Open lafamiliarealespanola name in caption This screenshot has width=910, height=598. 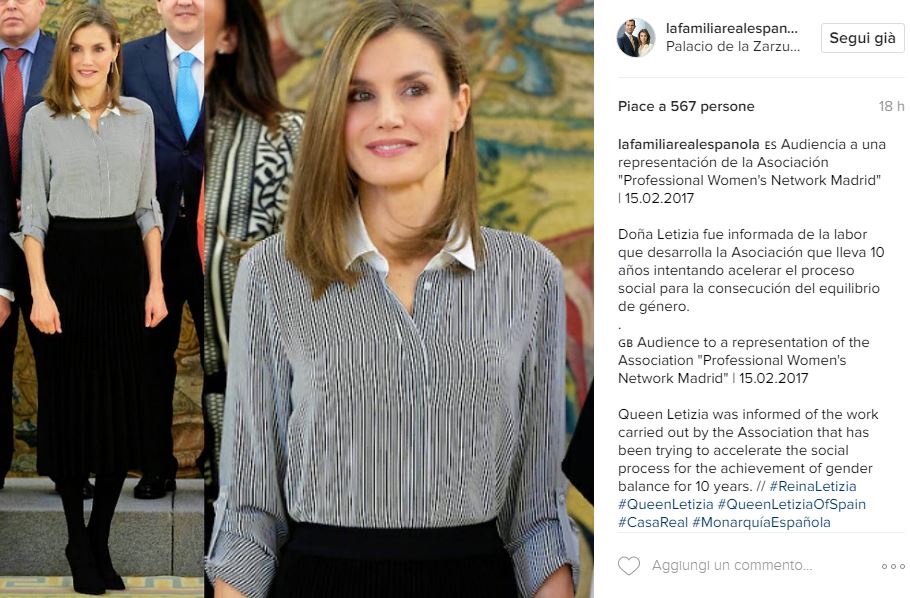[x=688, y=144]
